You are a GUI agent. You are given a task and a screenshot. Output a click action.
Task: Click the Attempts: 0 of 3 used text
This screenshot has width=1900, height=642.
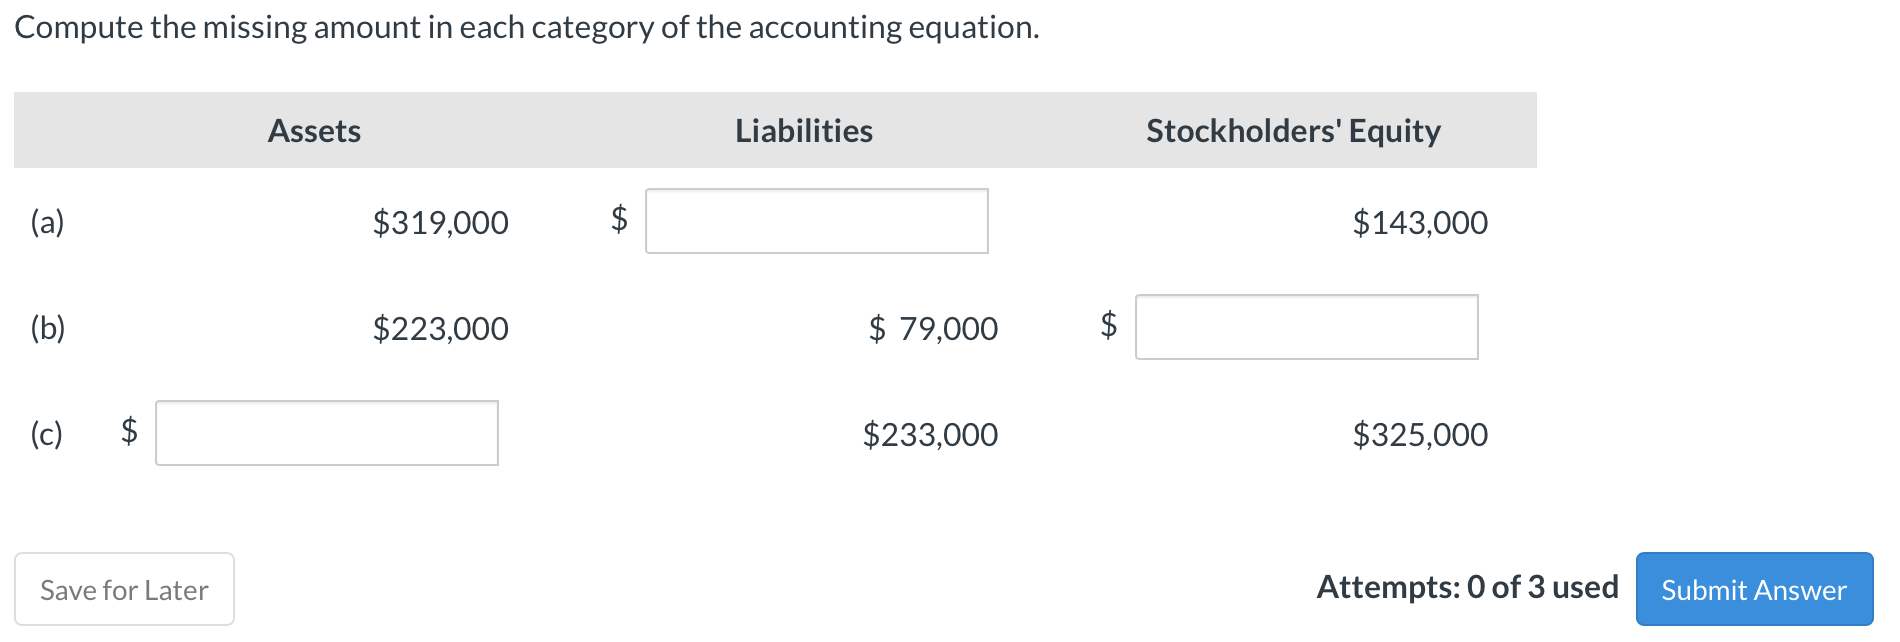coord(1468,588)
